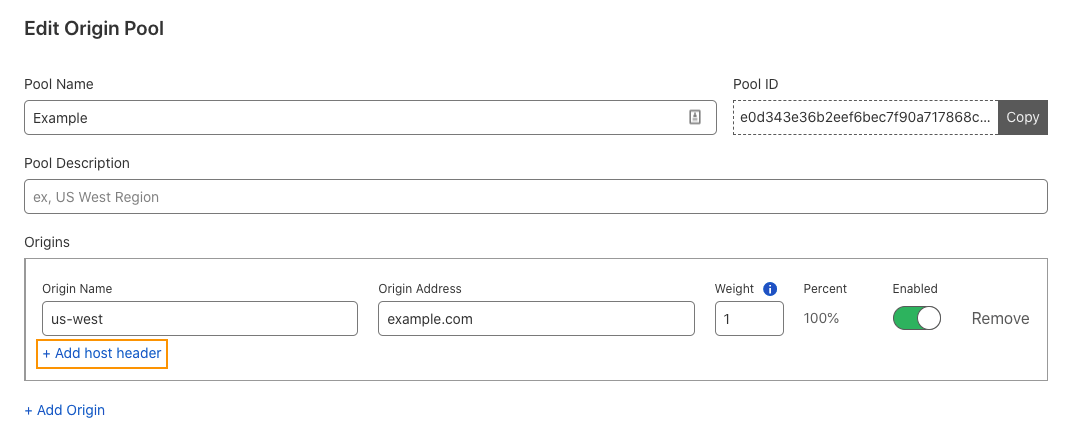Click the Origin Address field showing example.com
The width and height of the screenshot is (1068, 437).
pos(536,319)
